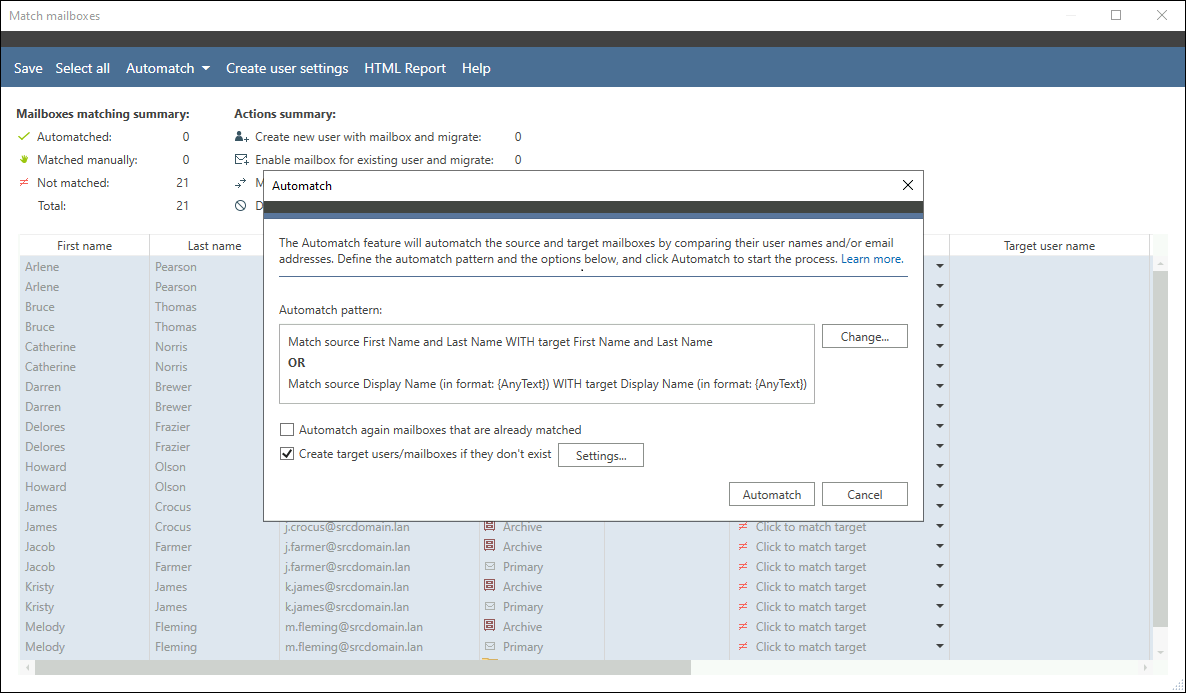1186x693 pixels.
Task: Click Create user settings in toolbar
Action: point(287,68)
